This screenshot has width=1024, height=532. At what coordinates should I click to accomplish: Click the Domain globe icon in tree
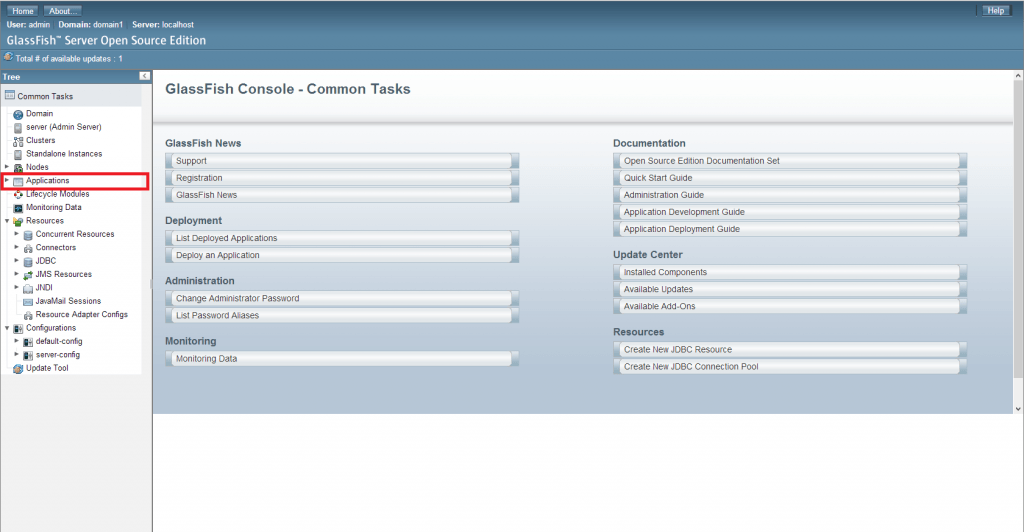coord(18,114)
